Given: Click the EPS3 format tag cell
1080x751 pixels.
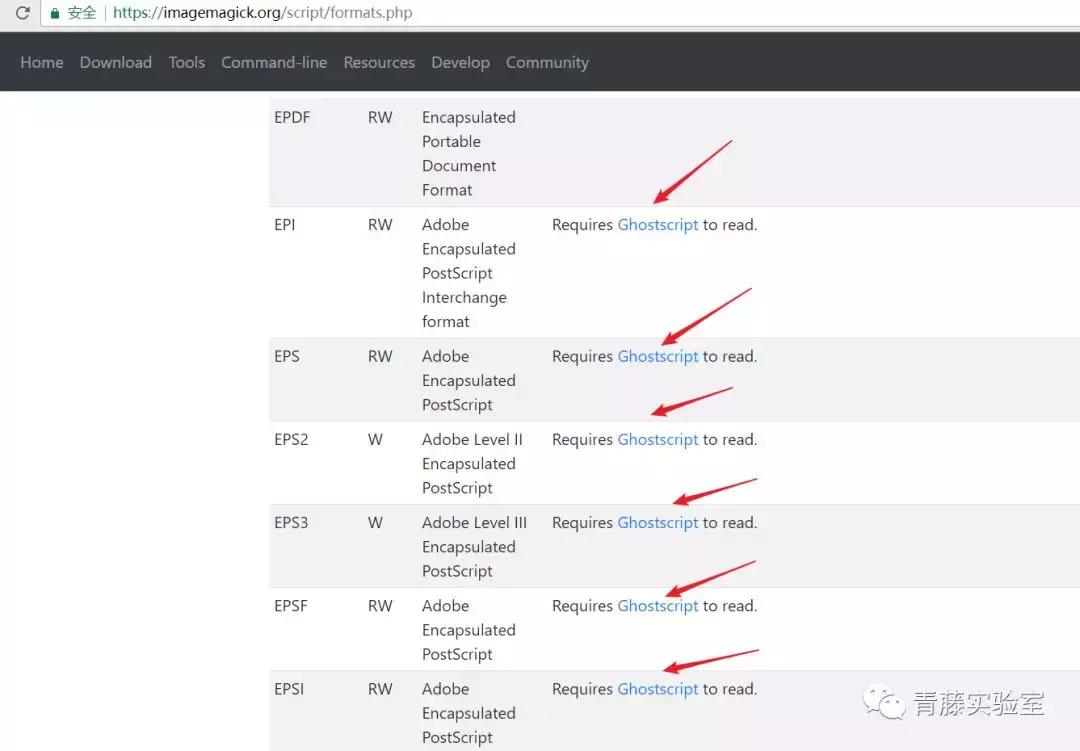Looking at the screenshot, I should coord(291,523).
